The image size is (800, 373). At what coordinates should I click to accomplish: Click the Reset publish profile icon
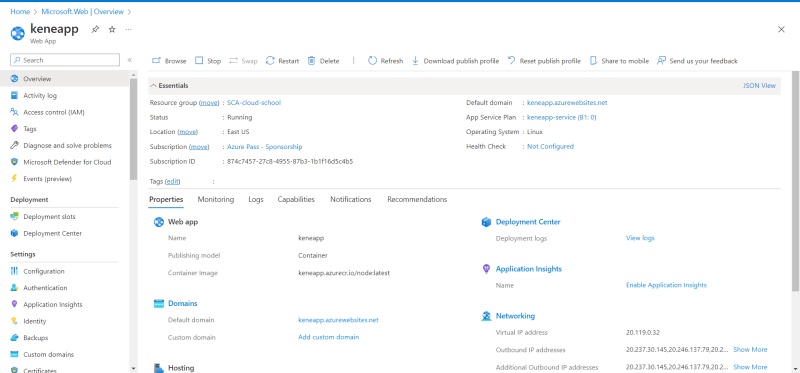point(511,61)
